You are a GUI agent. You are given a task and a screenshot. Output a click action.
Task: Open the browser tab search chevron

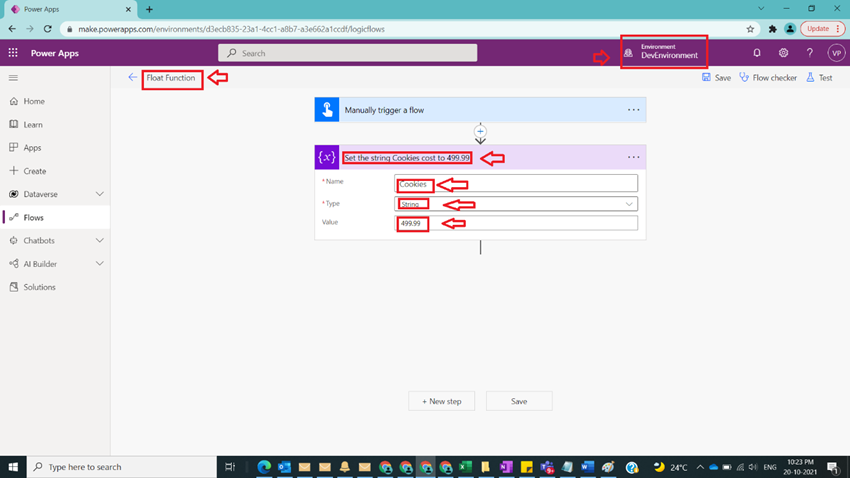pyautogui.click(x=761, y=9)
